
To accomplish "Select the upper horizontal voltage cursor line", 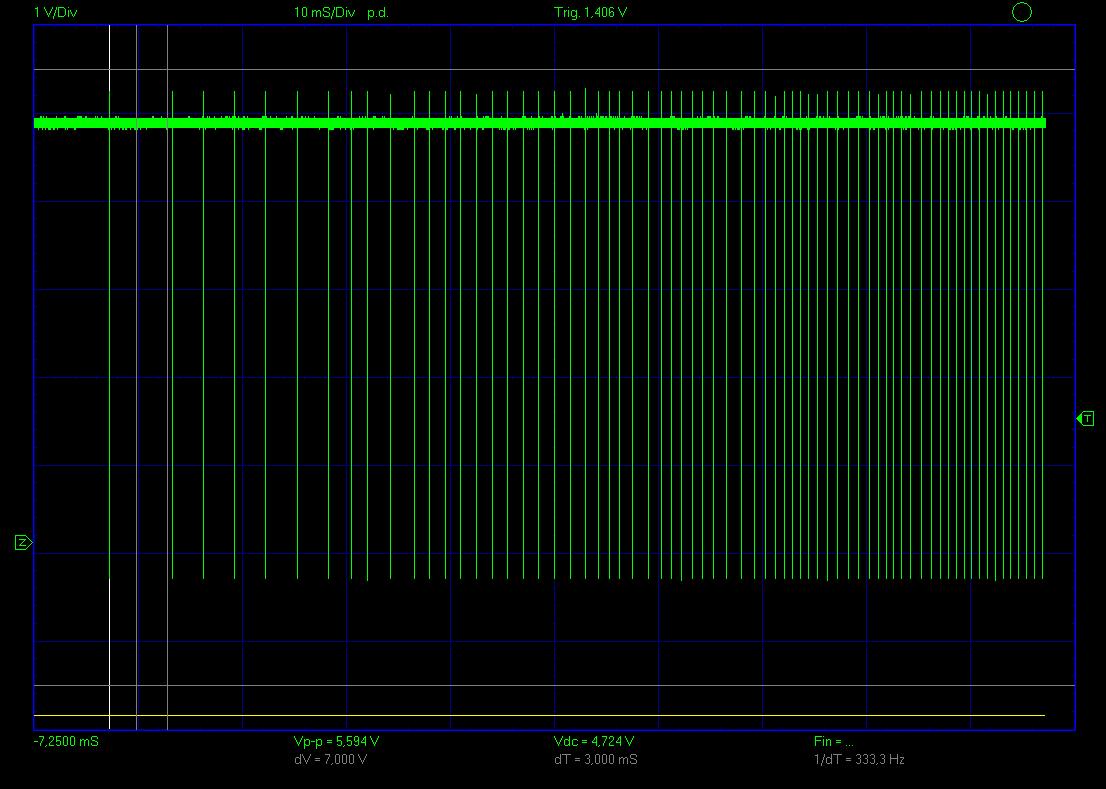I will 554,69.
